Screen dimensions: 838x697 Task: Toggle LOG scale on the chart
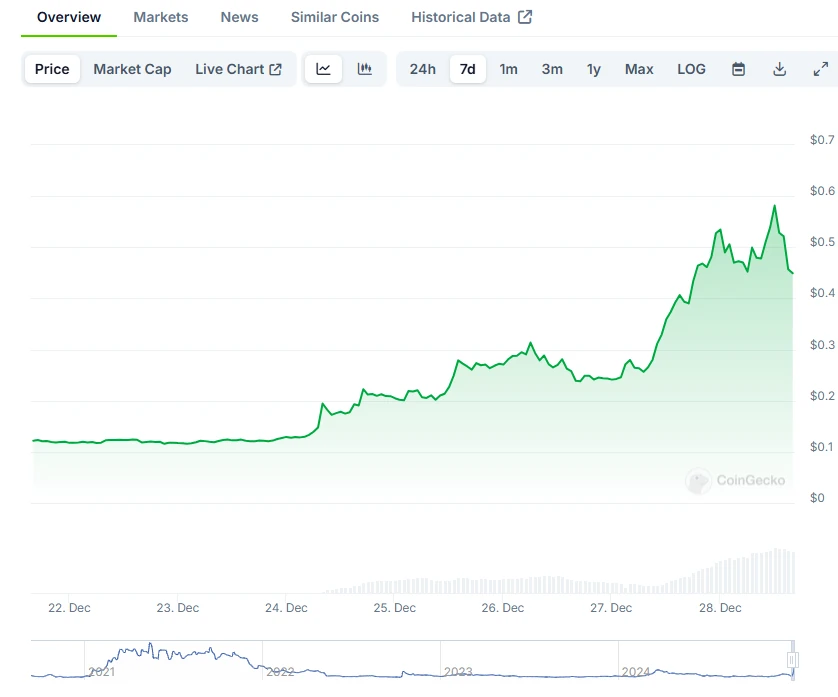691,69
